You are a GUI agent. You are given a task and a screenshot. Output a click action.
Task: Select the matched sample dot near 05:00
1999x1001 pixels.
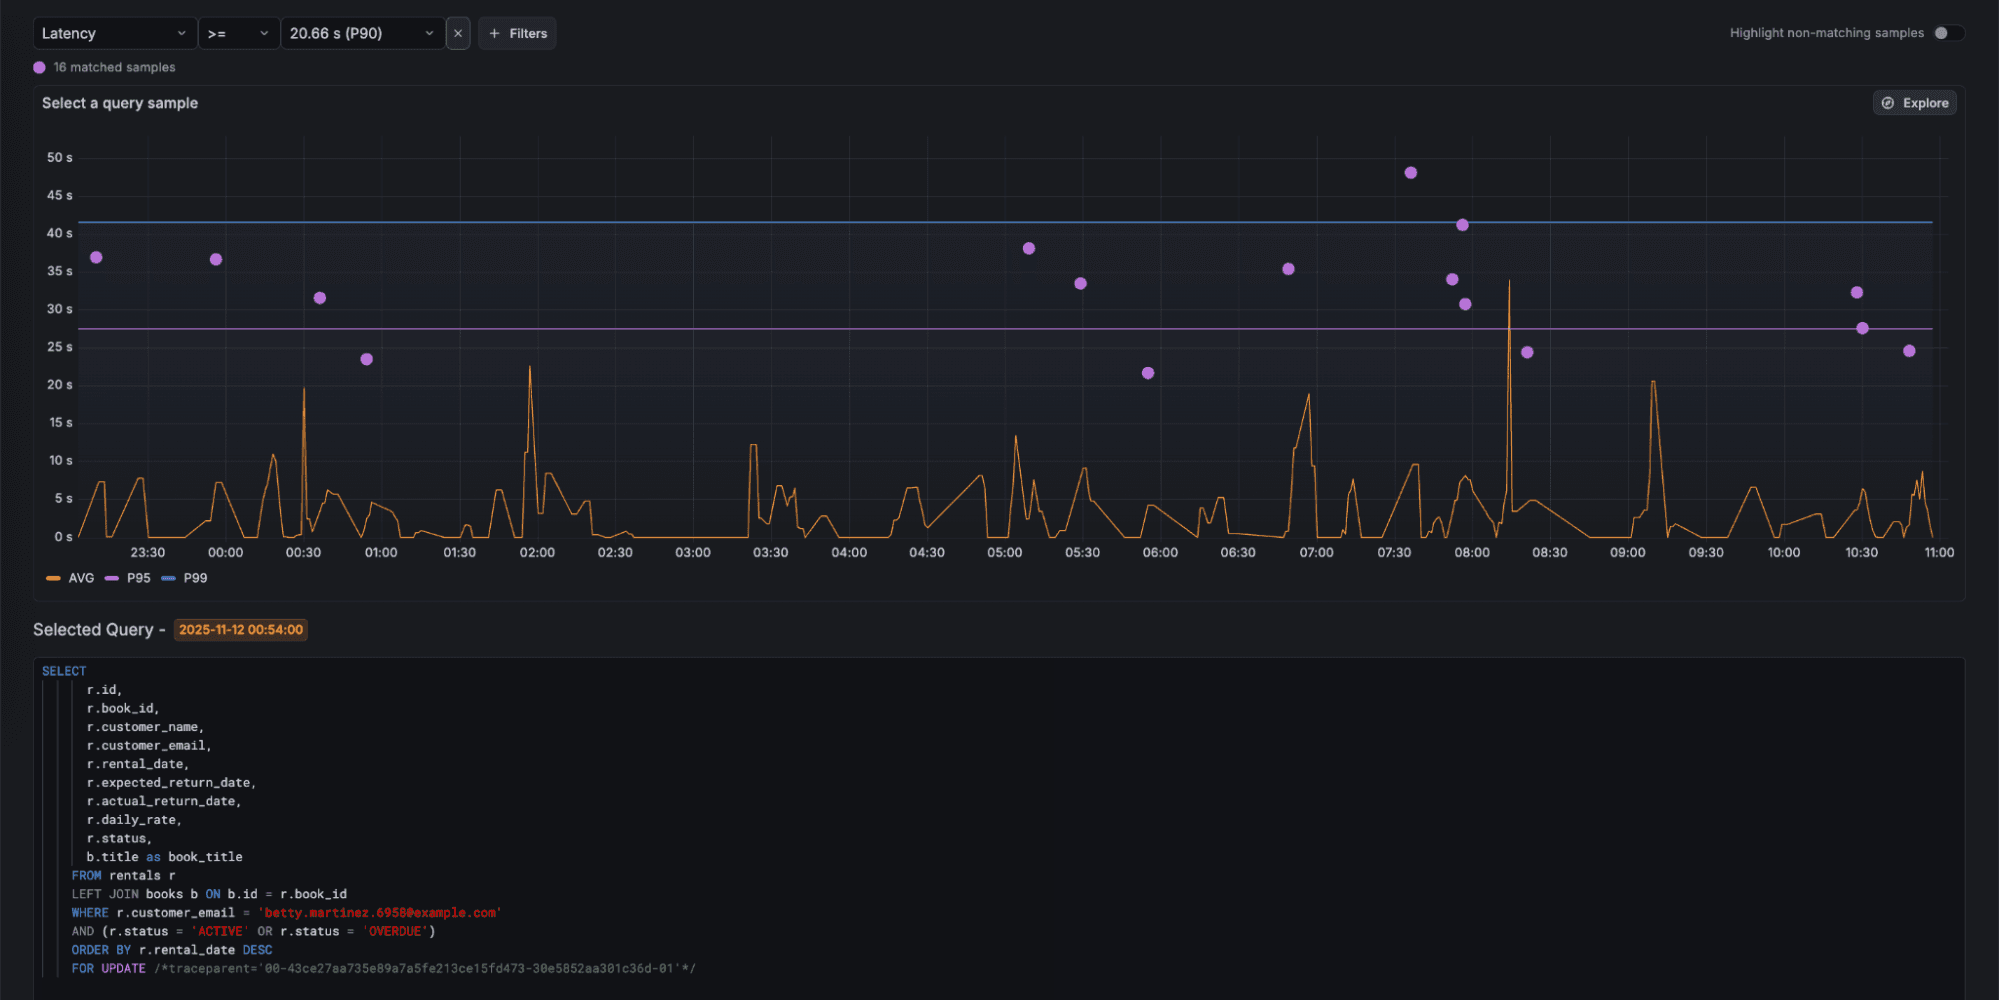point(1028,248)
